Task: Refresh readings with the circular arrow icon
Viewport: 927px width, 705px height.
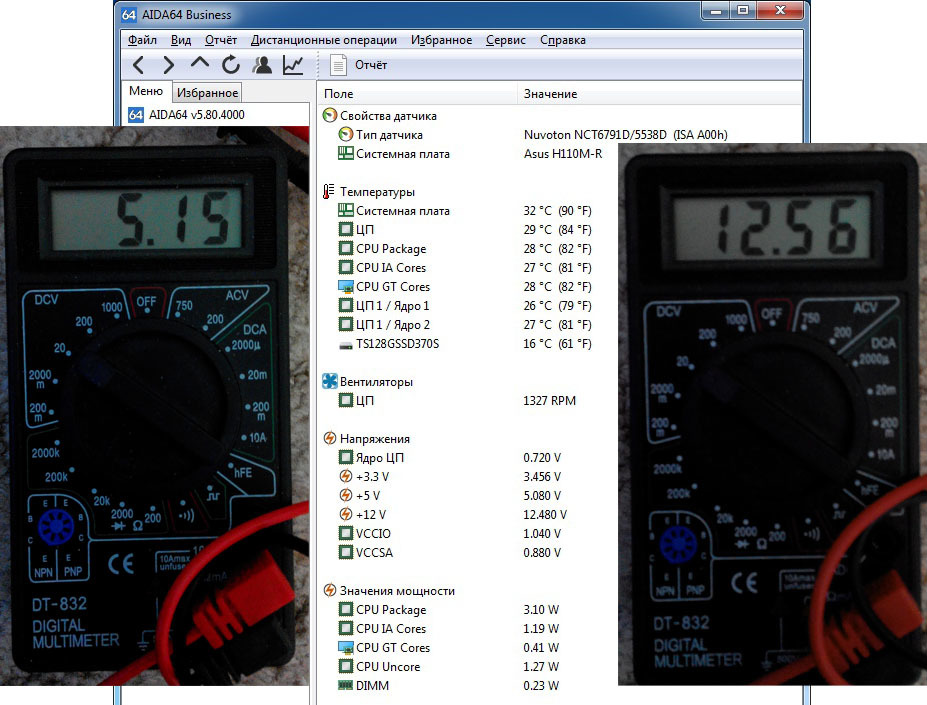Action: [x=231, y=64]
